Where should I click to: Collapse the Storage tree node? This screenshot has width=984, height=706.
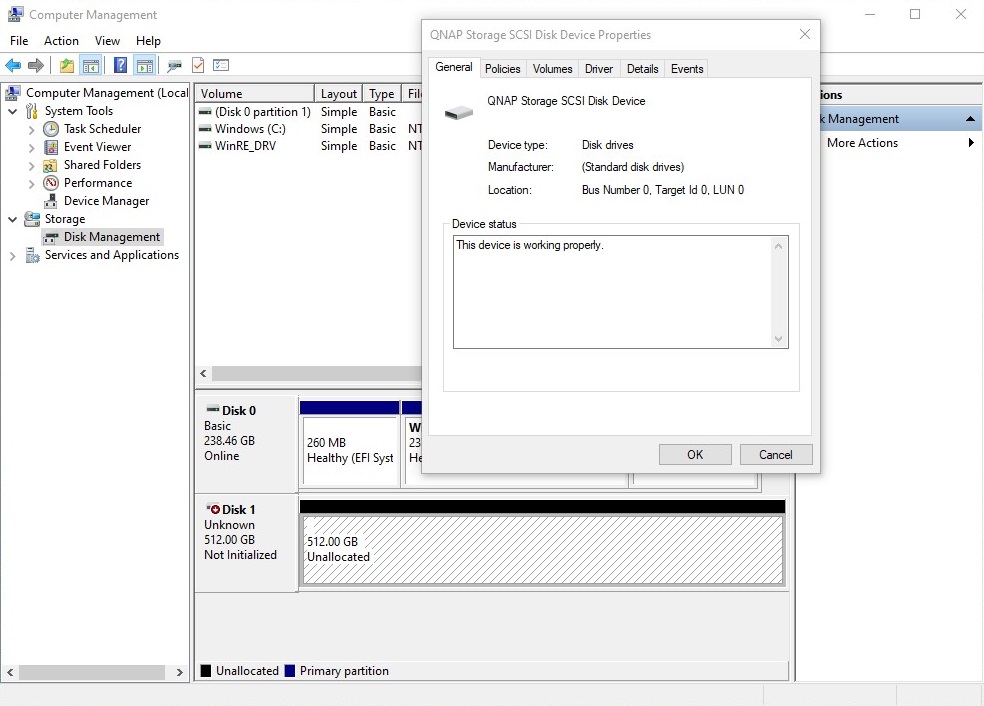click(13, 219)
